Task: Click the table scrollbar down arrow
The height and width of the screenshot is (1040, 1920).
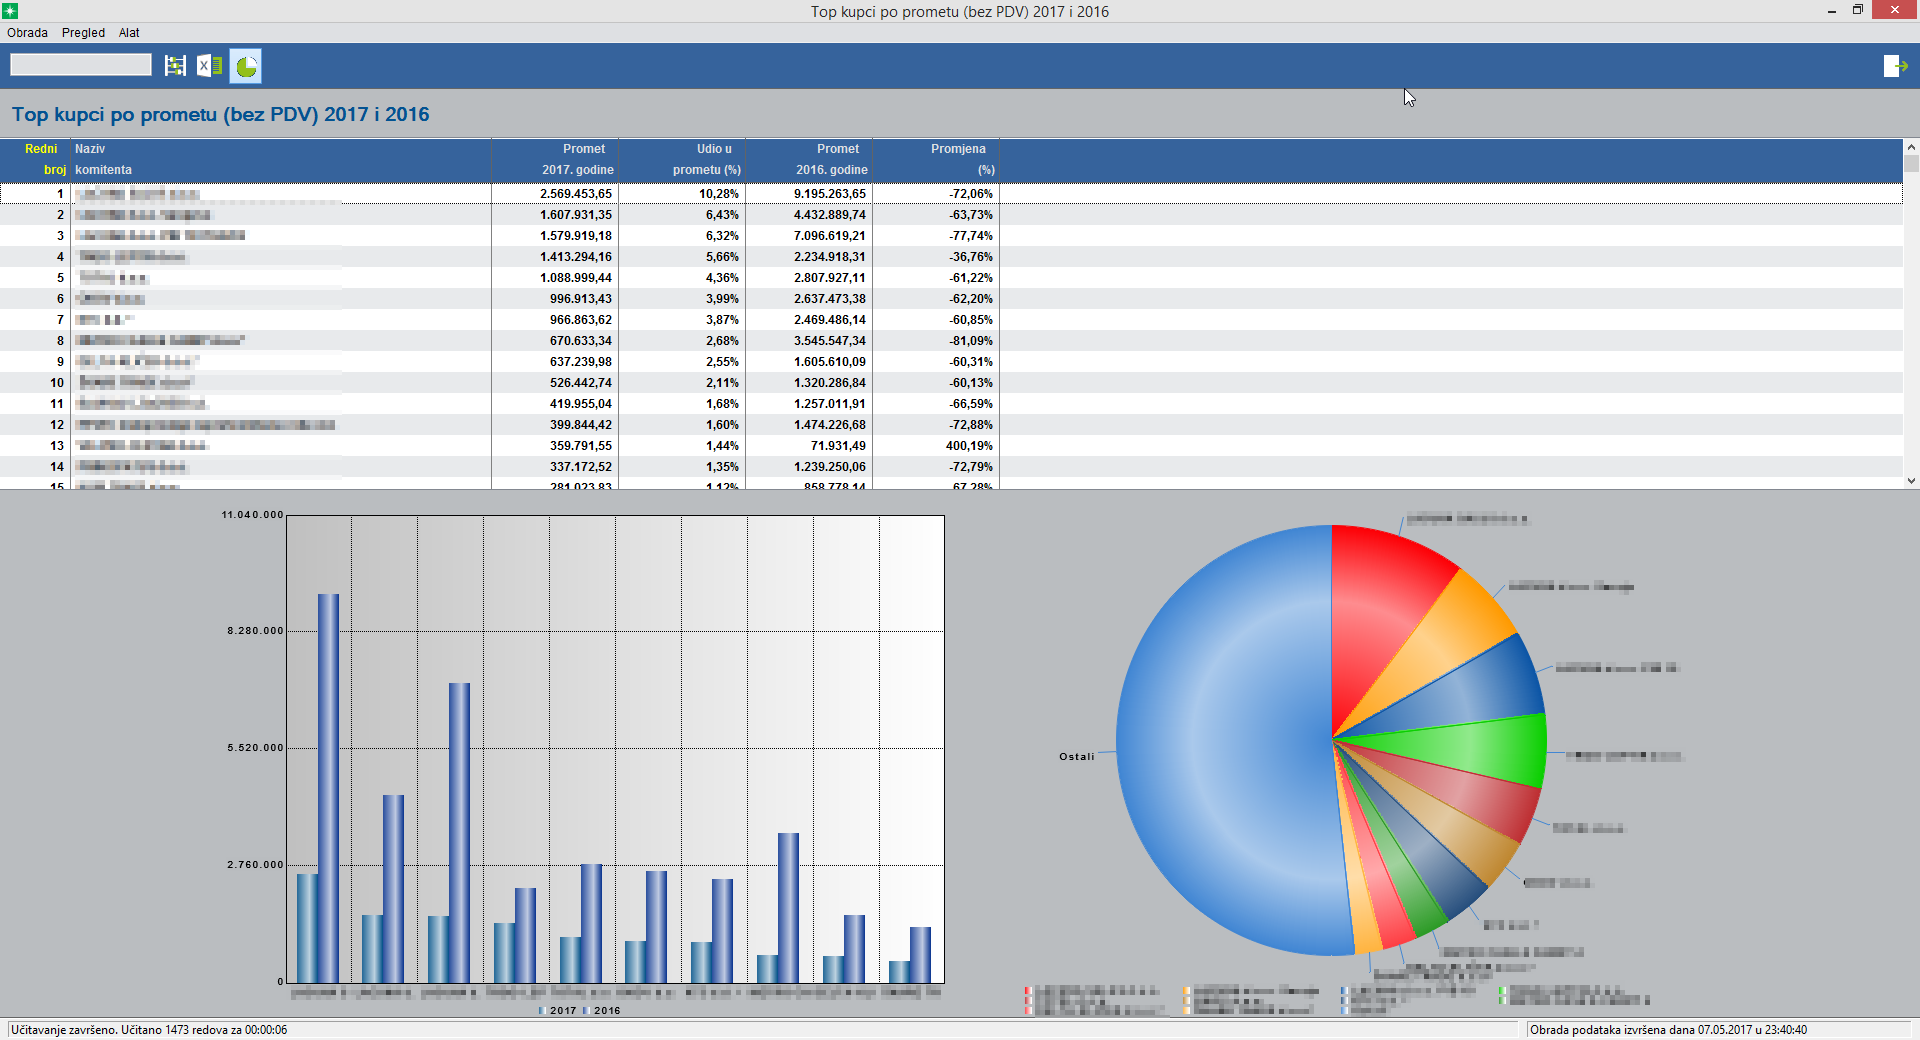Action: pyautogui.click(x=1911, y=481)
